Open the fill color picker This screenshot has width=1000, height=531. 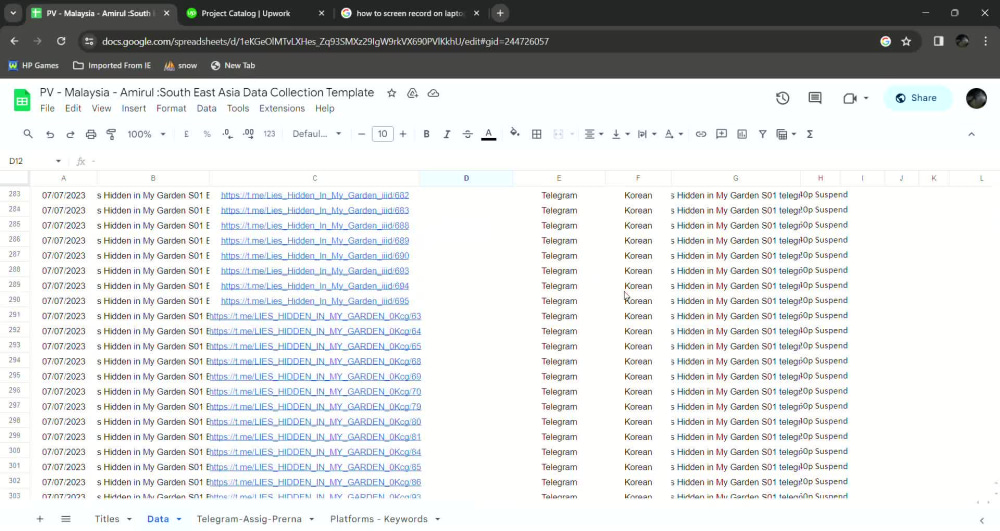click(x=515, y=133)
